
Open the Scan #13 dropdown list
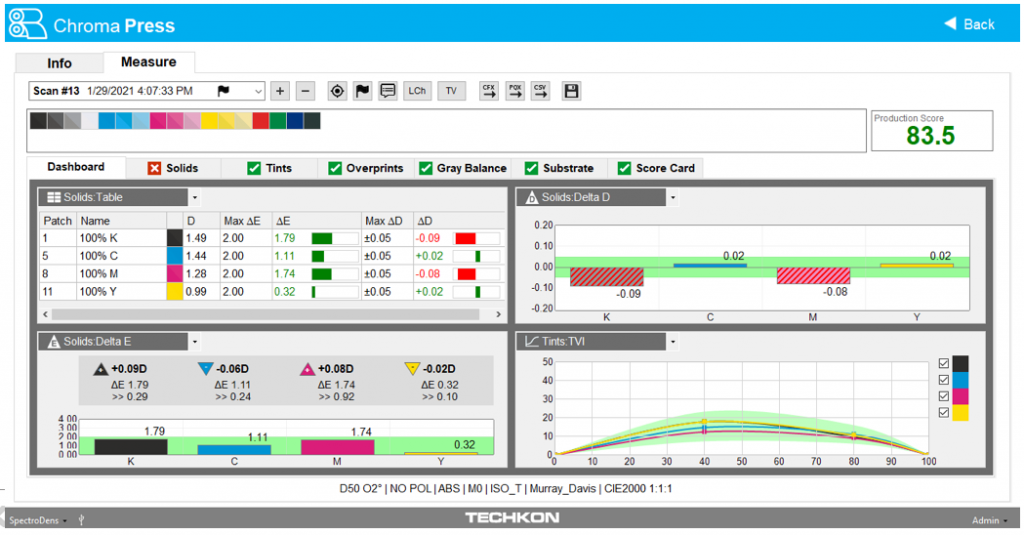click(258, 91)
